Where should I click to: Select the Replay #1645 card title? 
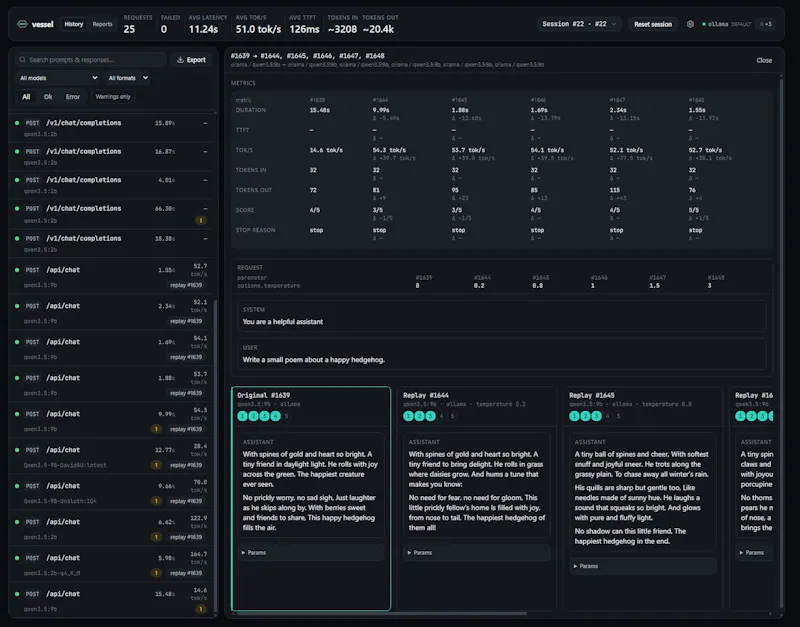click(x=591, y=395)
